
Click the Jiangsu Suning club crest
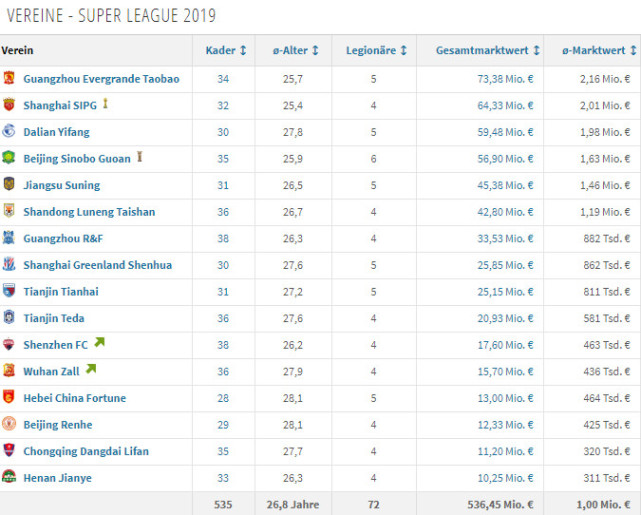[9, 185]
